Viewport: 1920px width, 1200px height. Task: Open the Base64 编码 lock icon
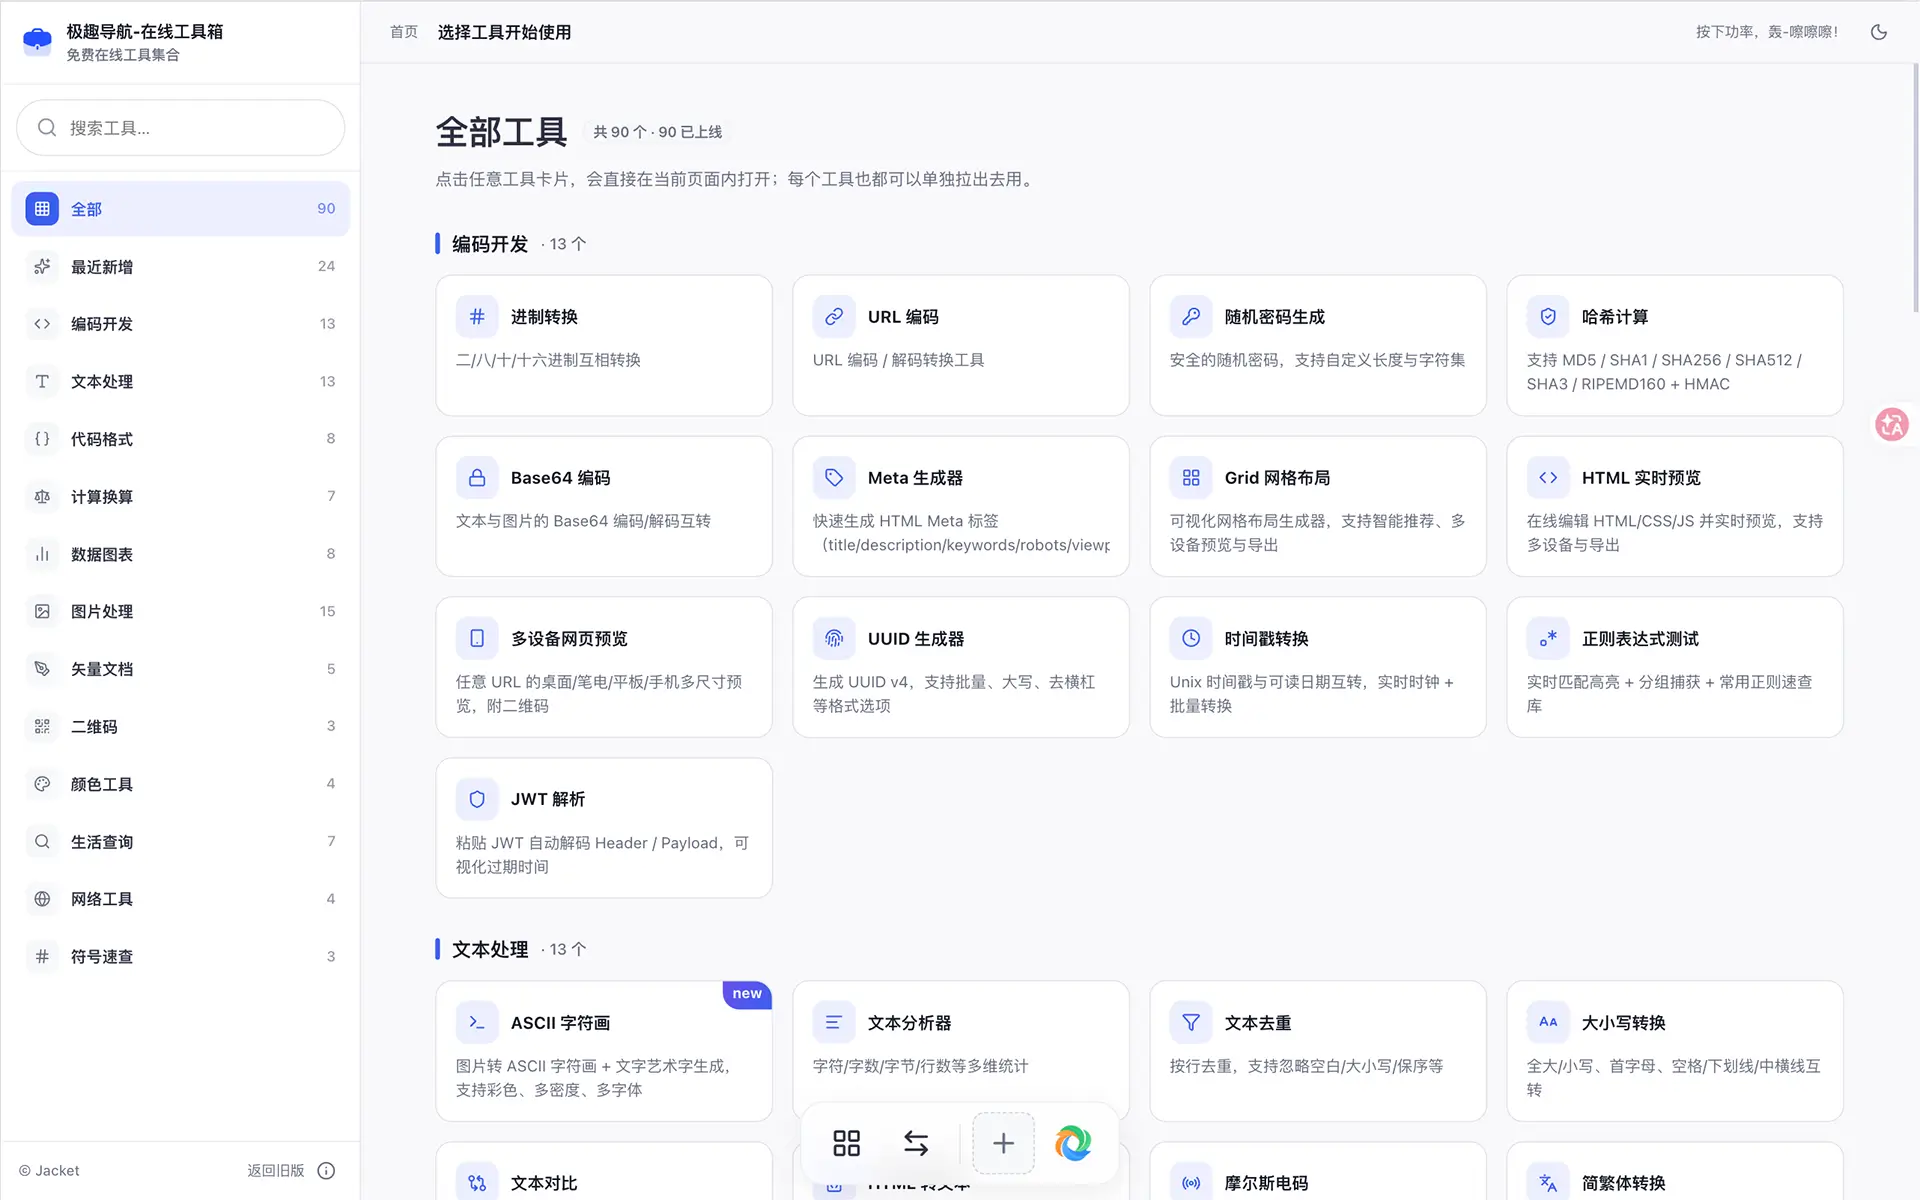tap(477, 478)
